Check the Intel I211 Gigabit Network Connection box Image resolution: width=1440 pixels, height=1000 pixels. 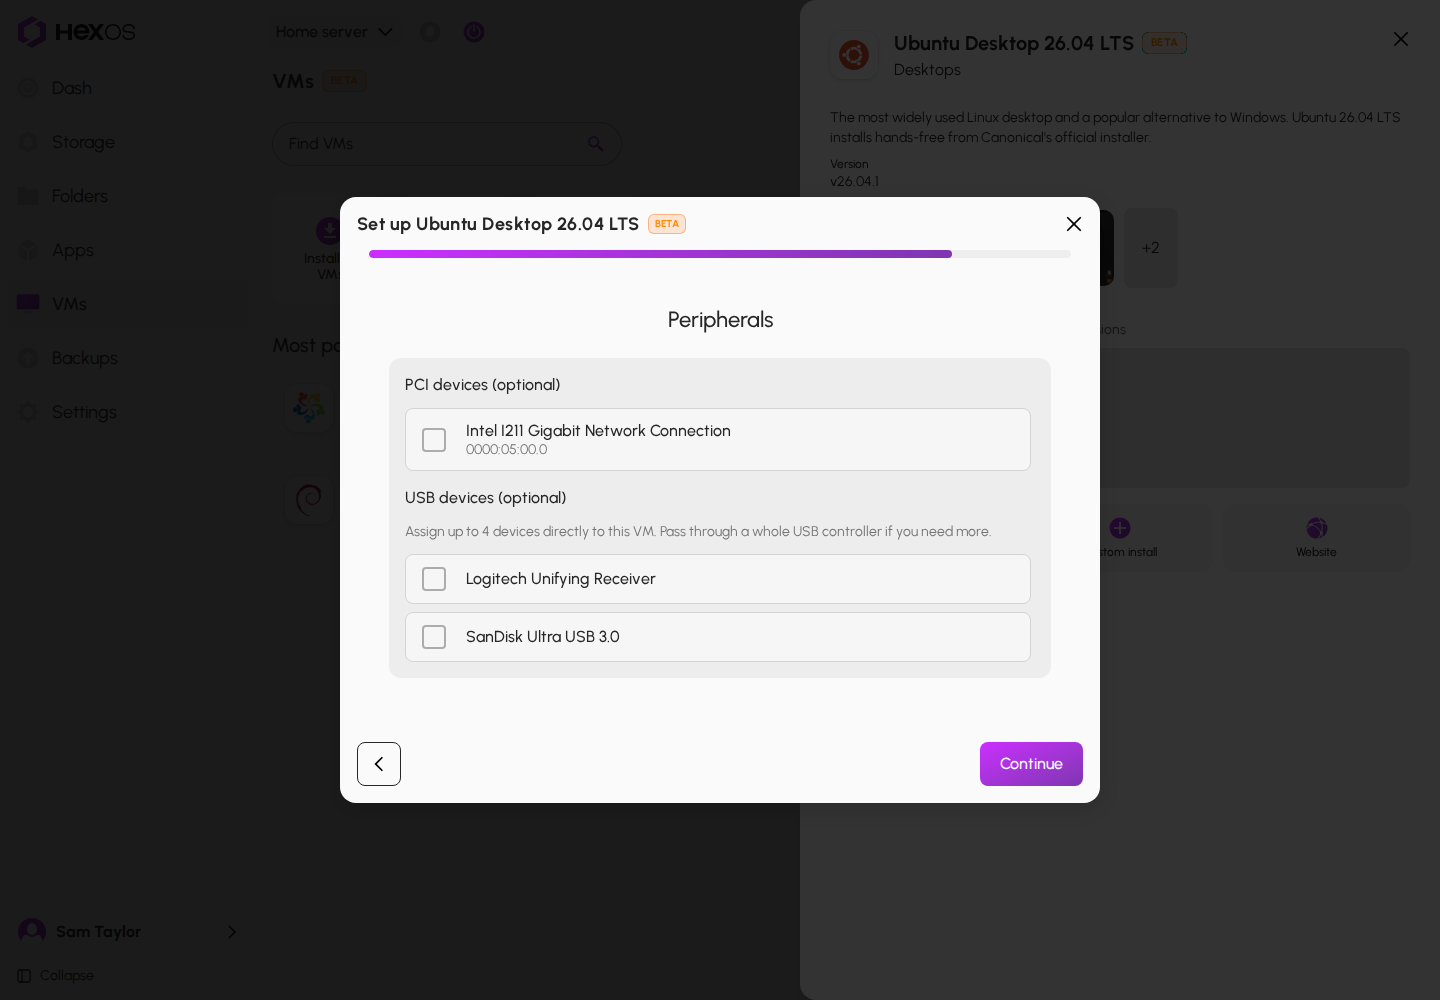coord(434,440)
